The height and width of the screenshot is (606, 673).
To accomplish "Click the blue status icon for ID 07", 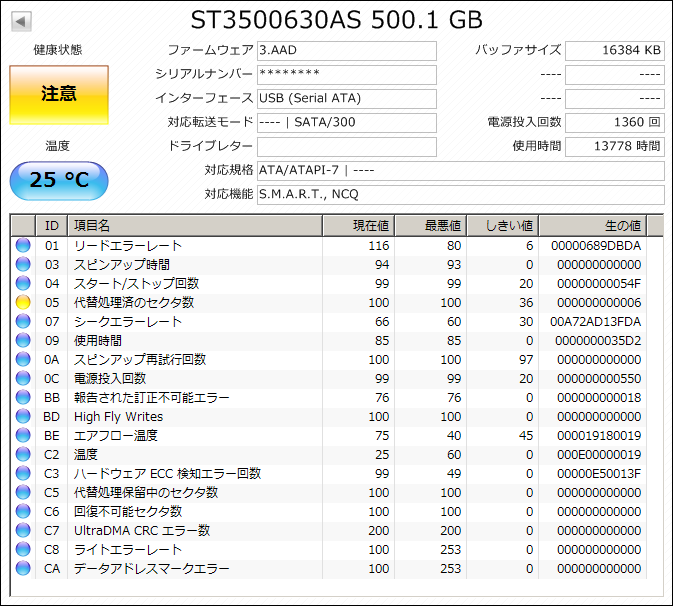I will pos(23,321).
